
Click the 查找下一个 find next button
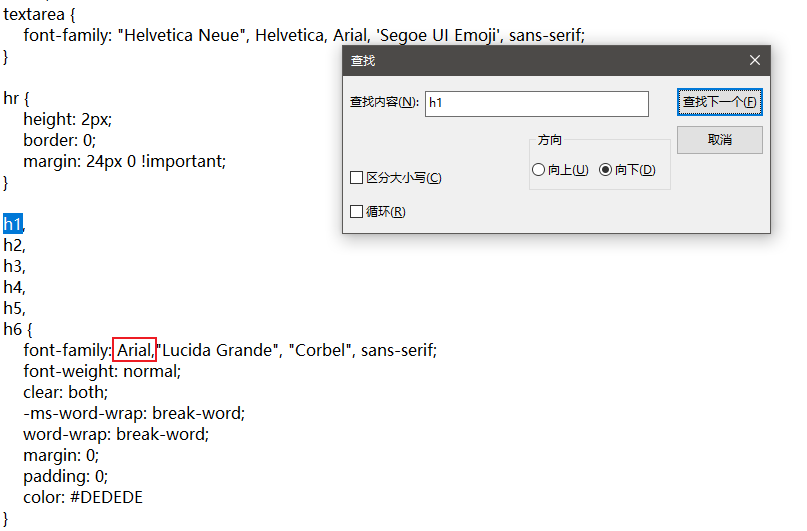pyautogui.click(x=720, y=102)
